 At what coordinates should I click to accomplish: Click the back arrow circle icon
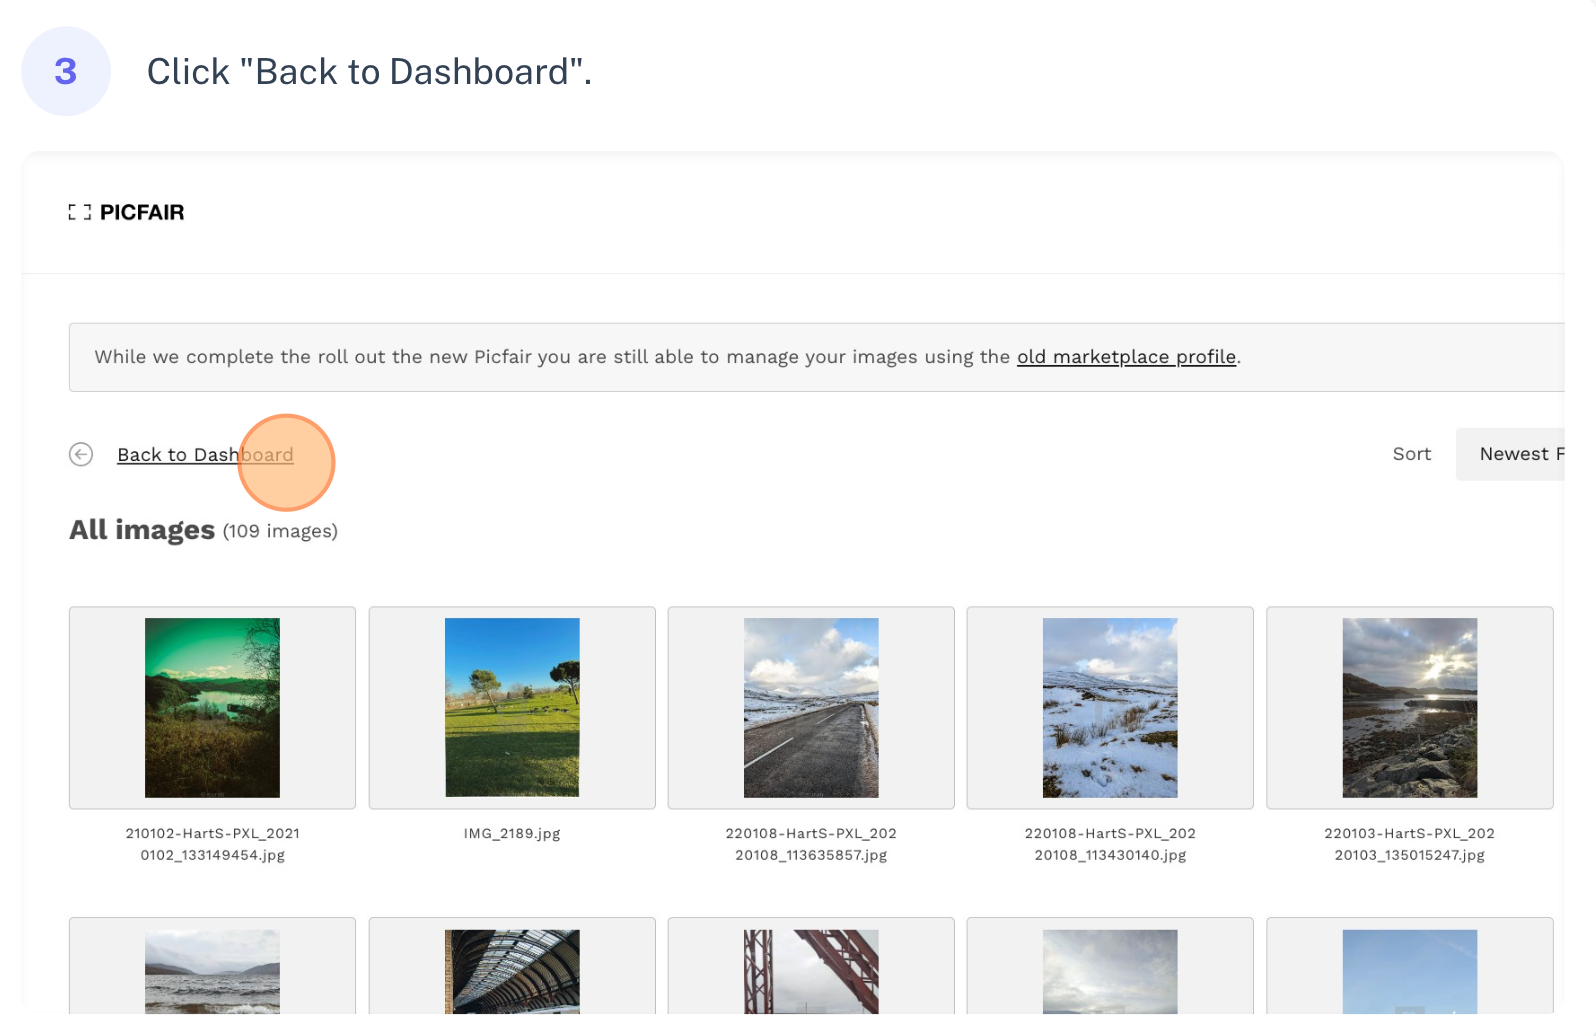click(81, 454)
